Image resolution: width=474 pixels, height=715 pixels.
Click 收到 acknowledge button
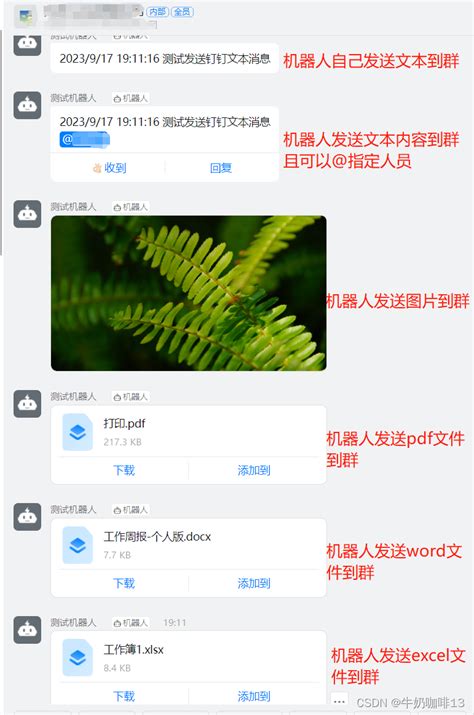pos(109,168)
